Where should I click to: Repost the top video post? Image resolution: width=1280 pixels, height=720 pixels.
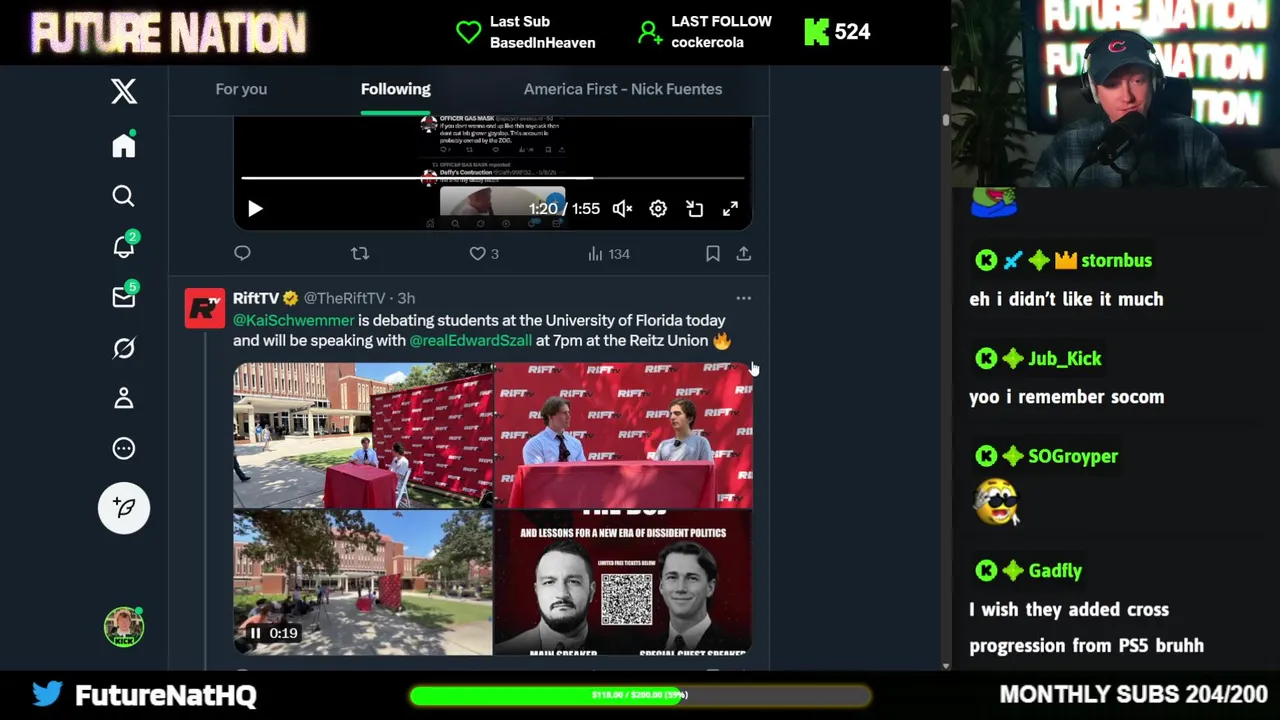[360, 253]
